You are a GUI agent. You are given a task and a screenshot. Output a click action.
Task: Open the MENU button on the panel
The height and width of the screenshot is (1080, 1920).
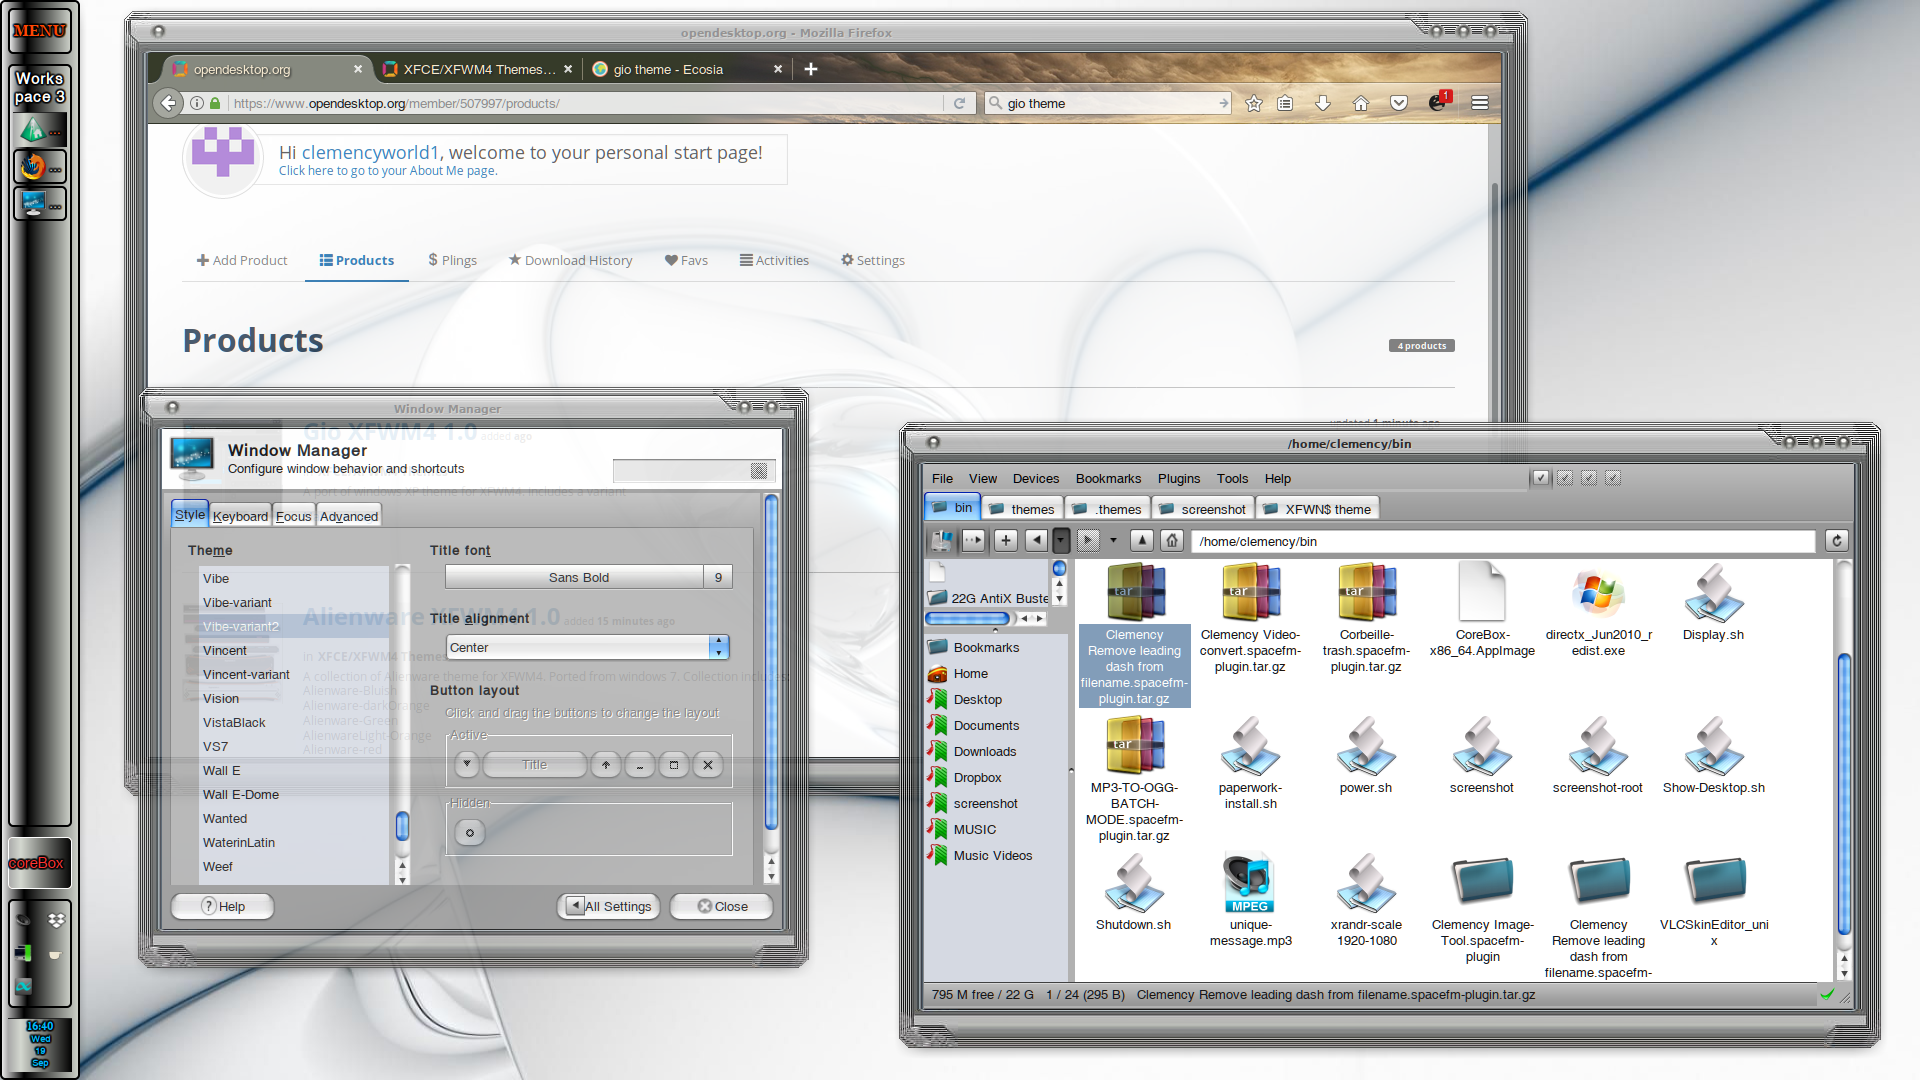(x=40, y=31)
